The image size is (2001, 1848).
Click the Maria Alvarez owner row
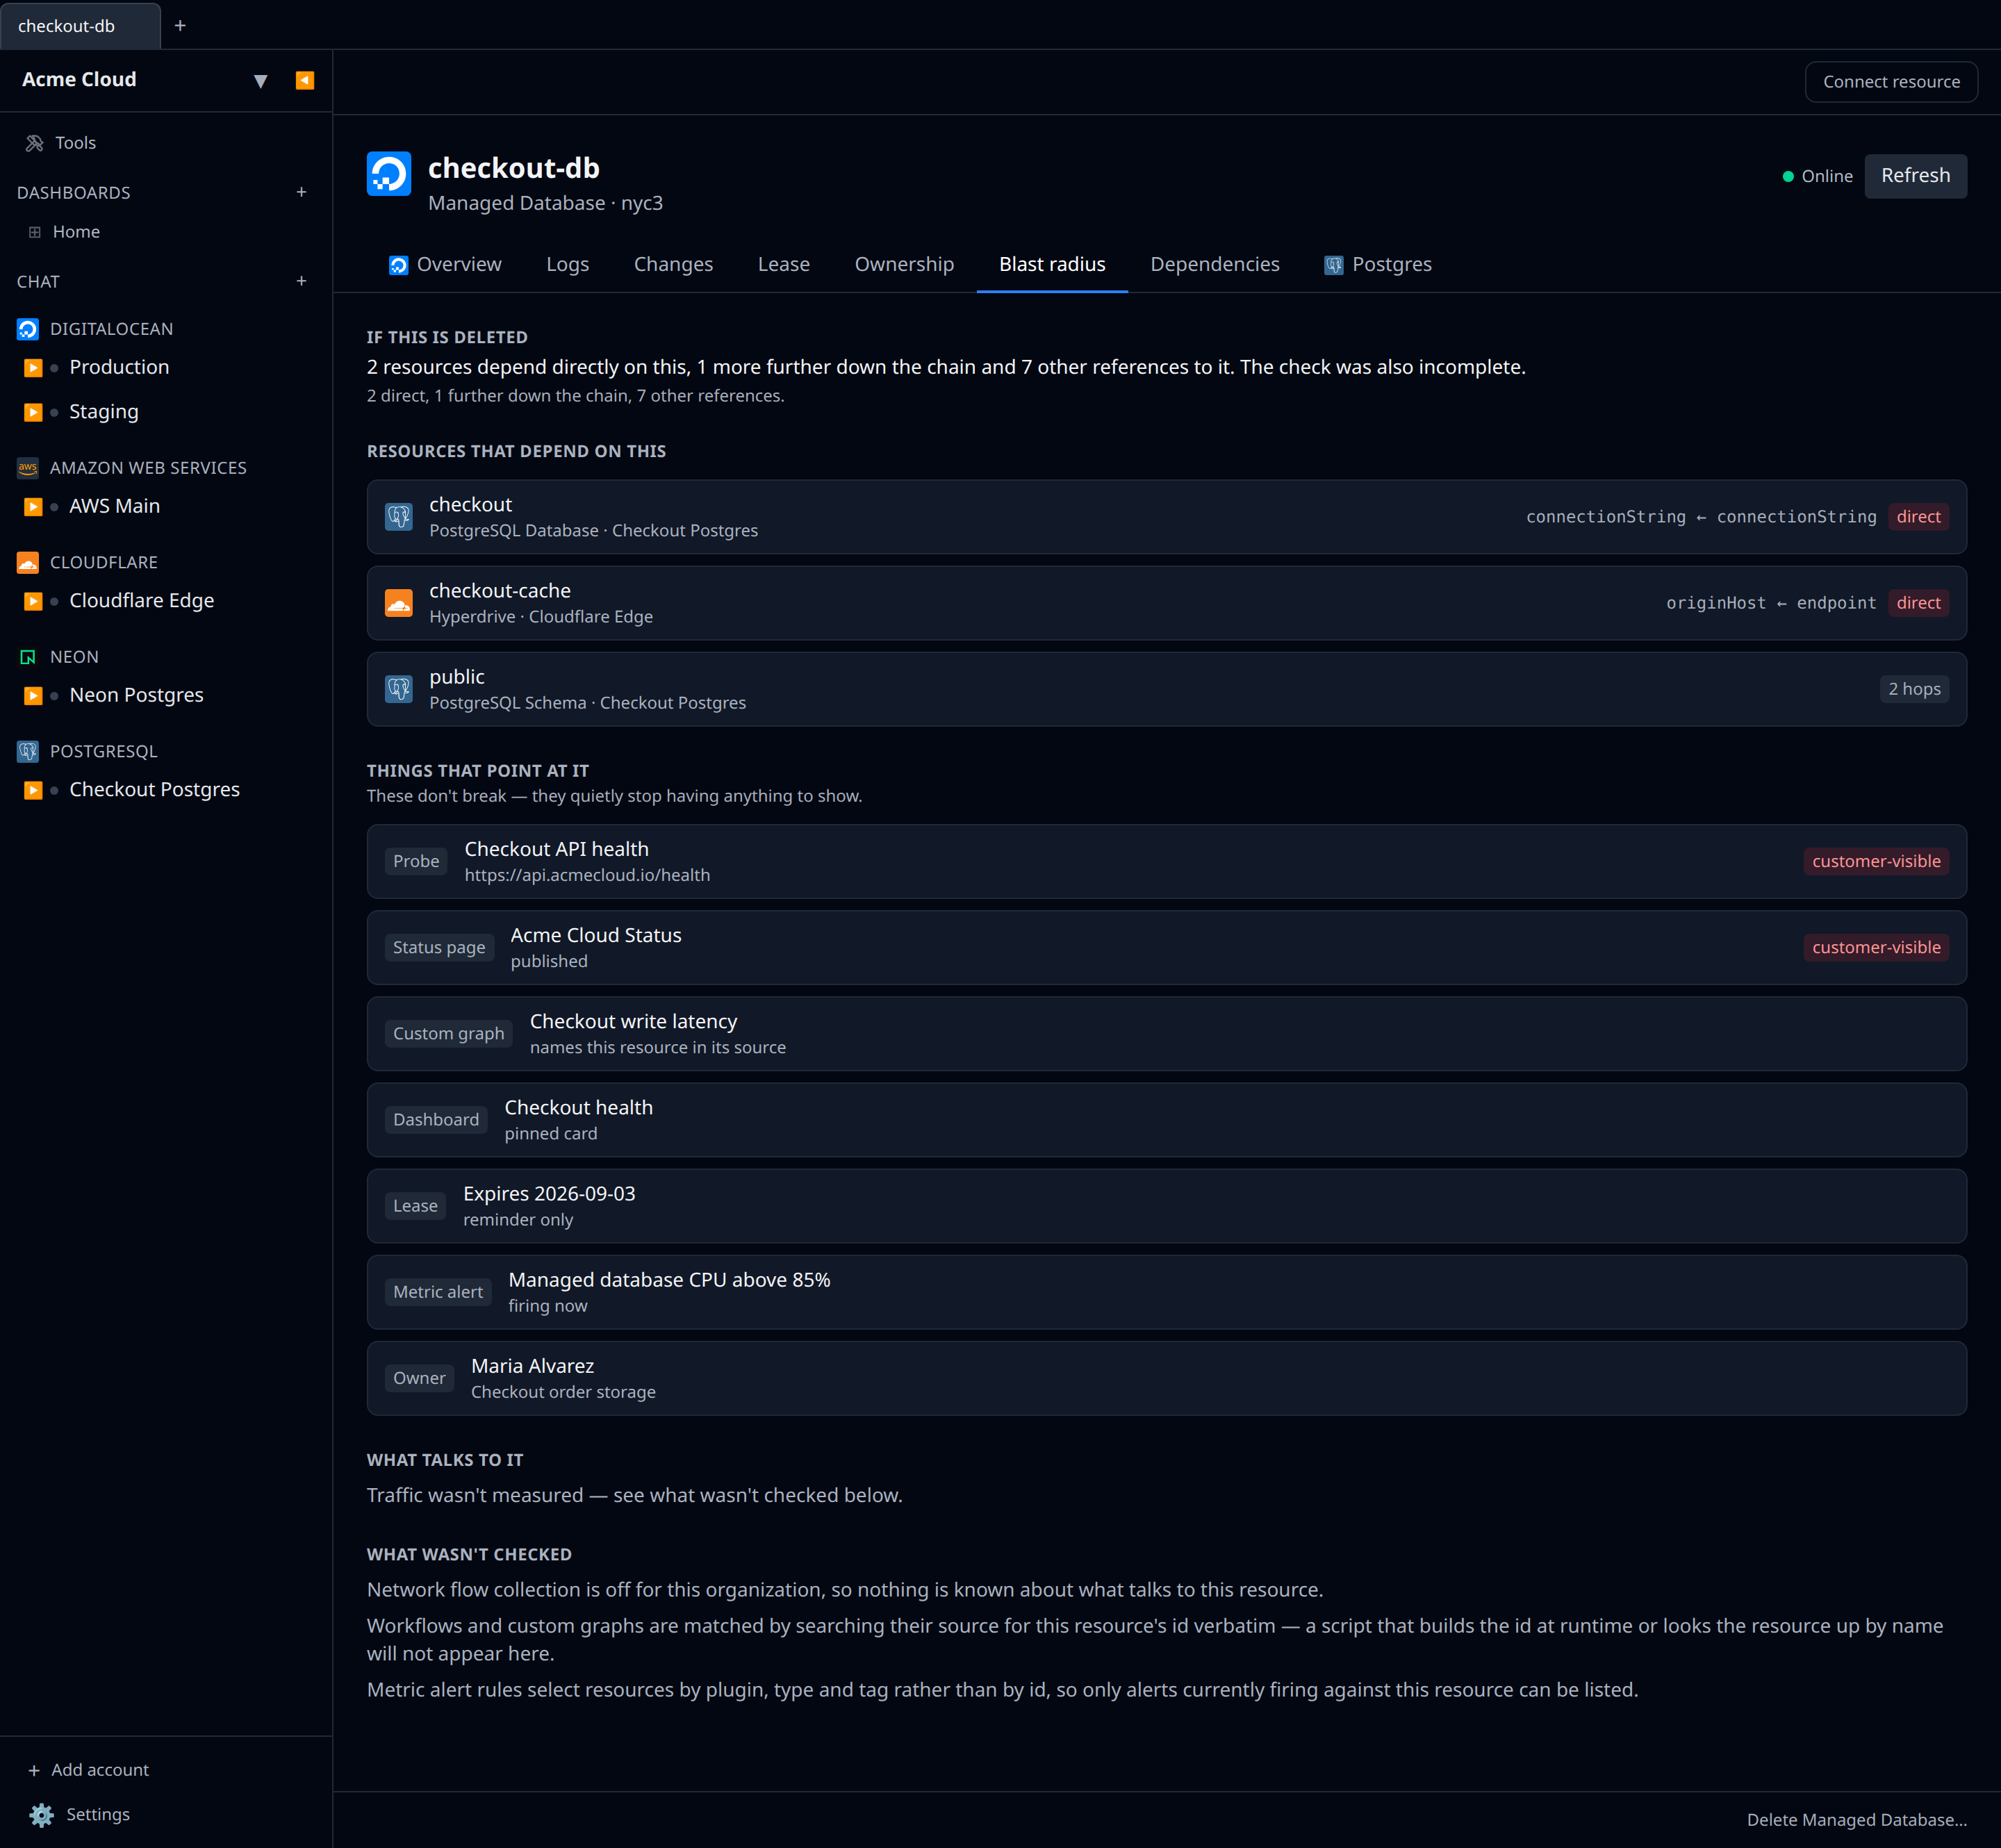tap(1166, 1378)
